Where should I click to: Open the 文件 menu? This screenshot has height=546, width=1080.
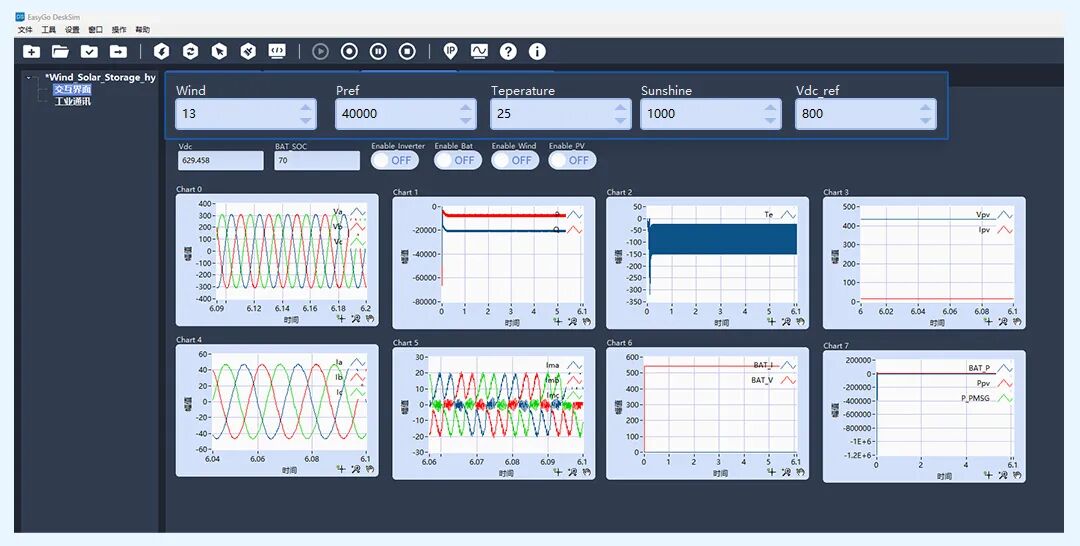[x=25, y=30]
